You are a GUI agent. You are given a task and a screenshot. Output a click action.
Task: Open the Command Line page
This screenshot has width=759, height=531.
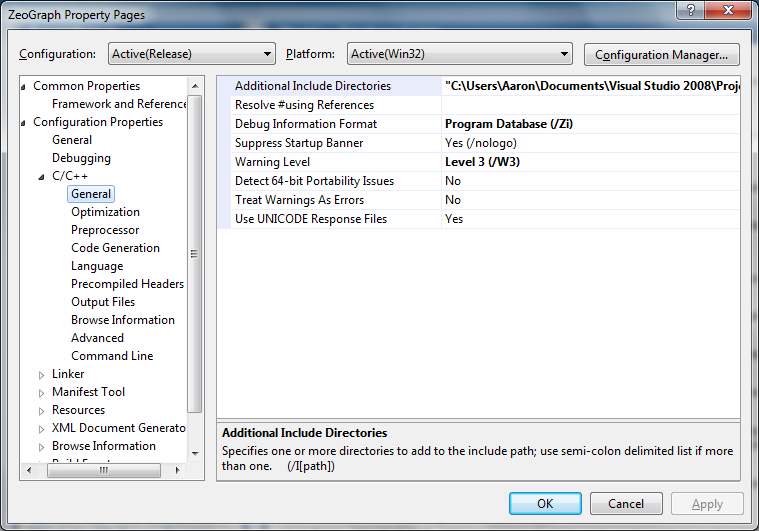point(112,356)
